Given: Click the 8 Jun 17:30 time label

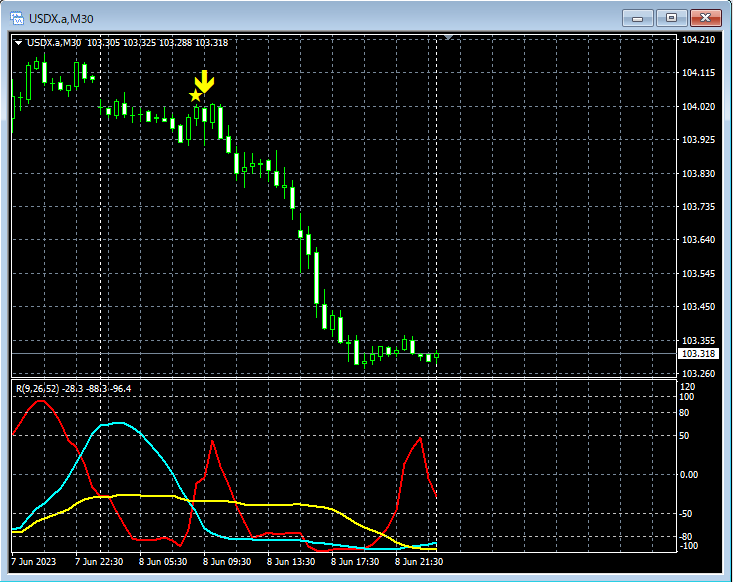Looking at the screenshot, I should pos(355,561).
